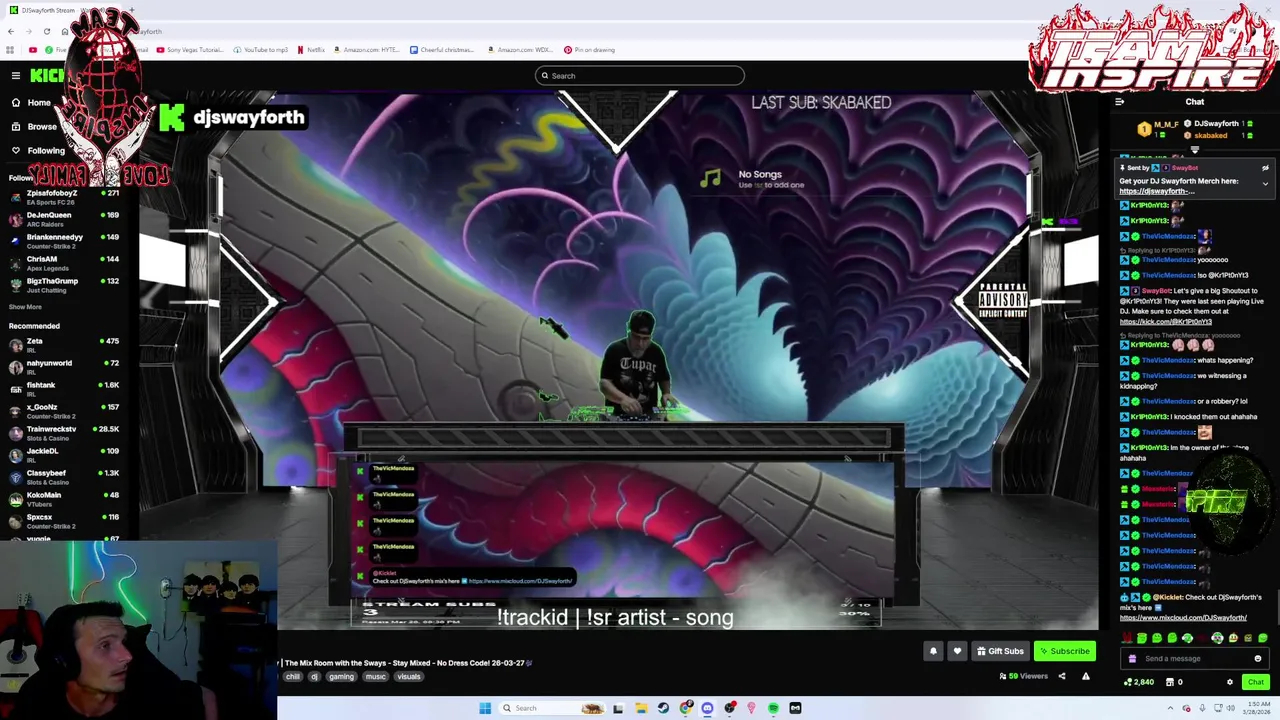This screenshot has width=1280, height=720.
Task: Open chat settings gear icon
Action: pos(1230,682)
